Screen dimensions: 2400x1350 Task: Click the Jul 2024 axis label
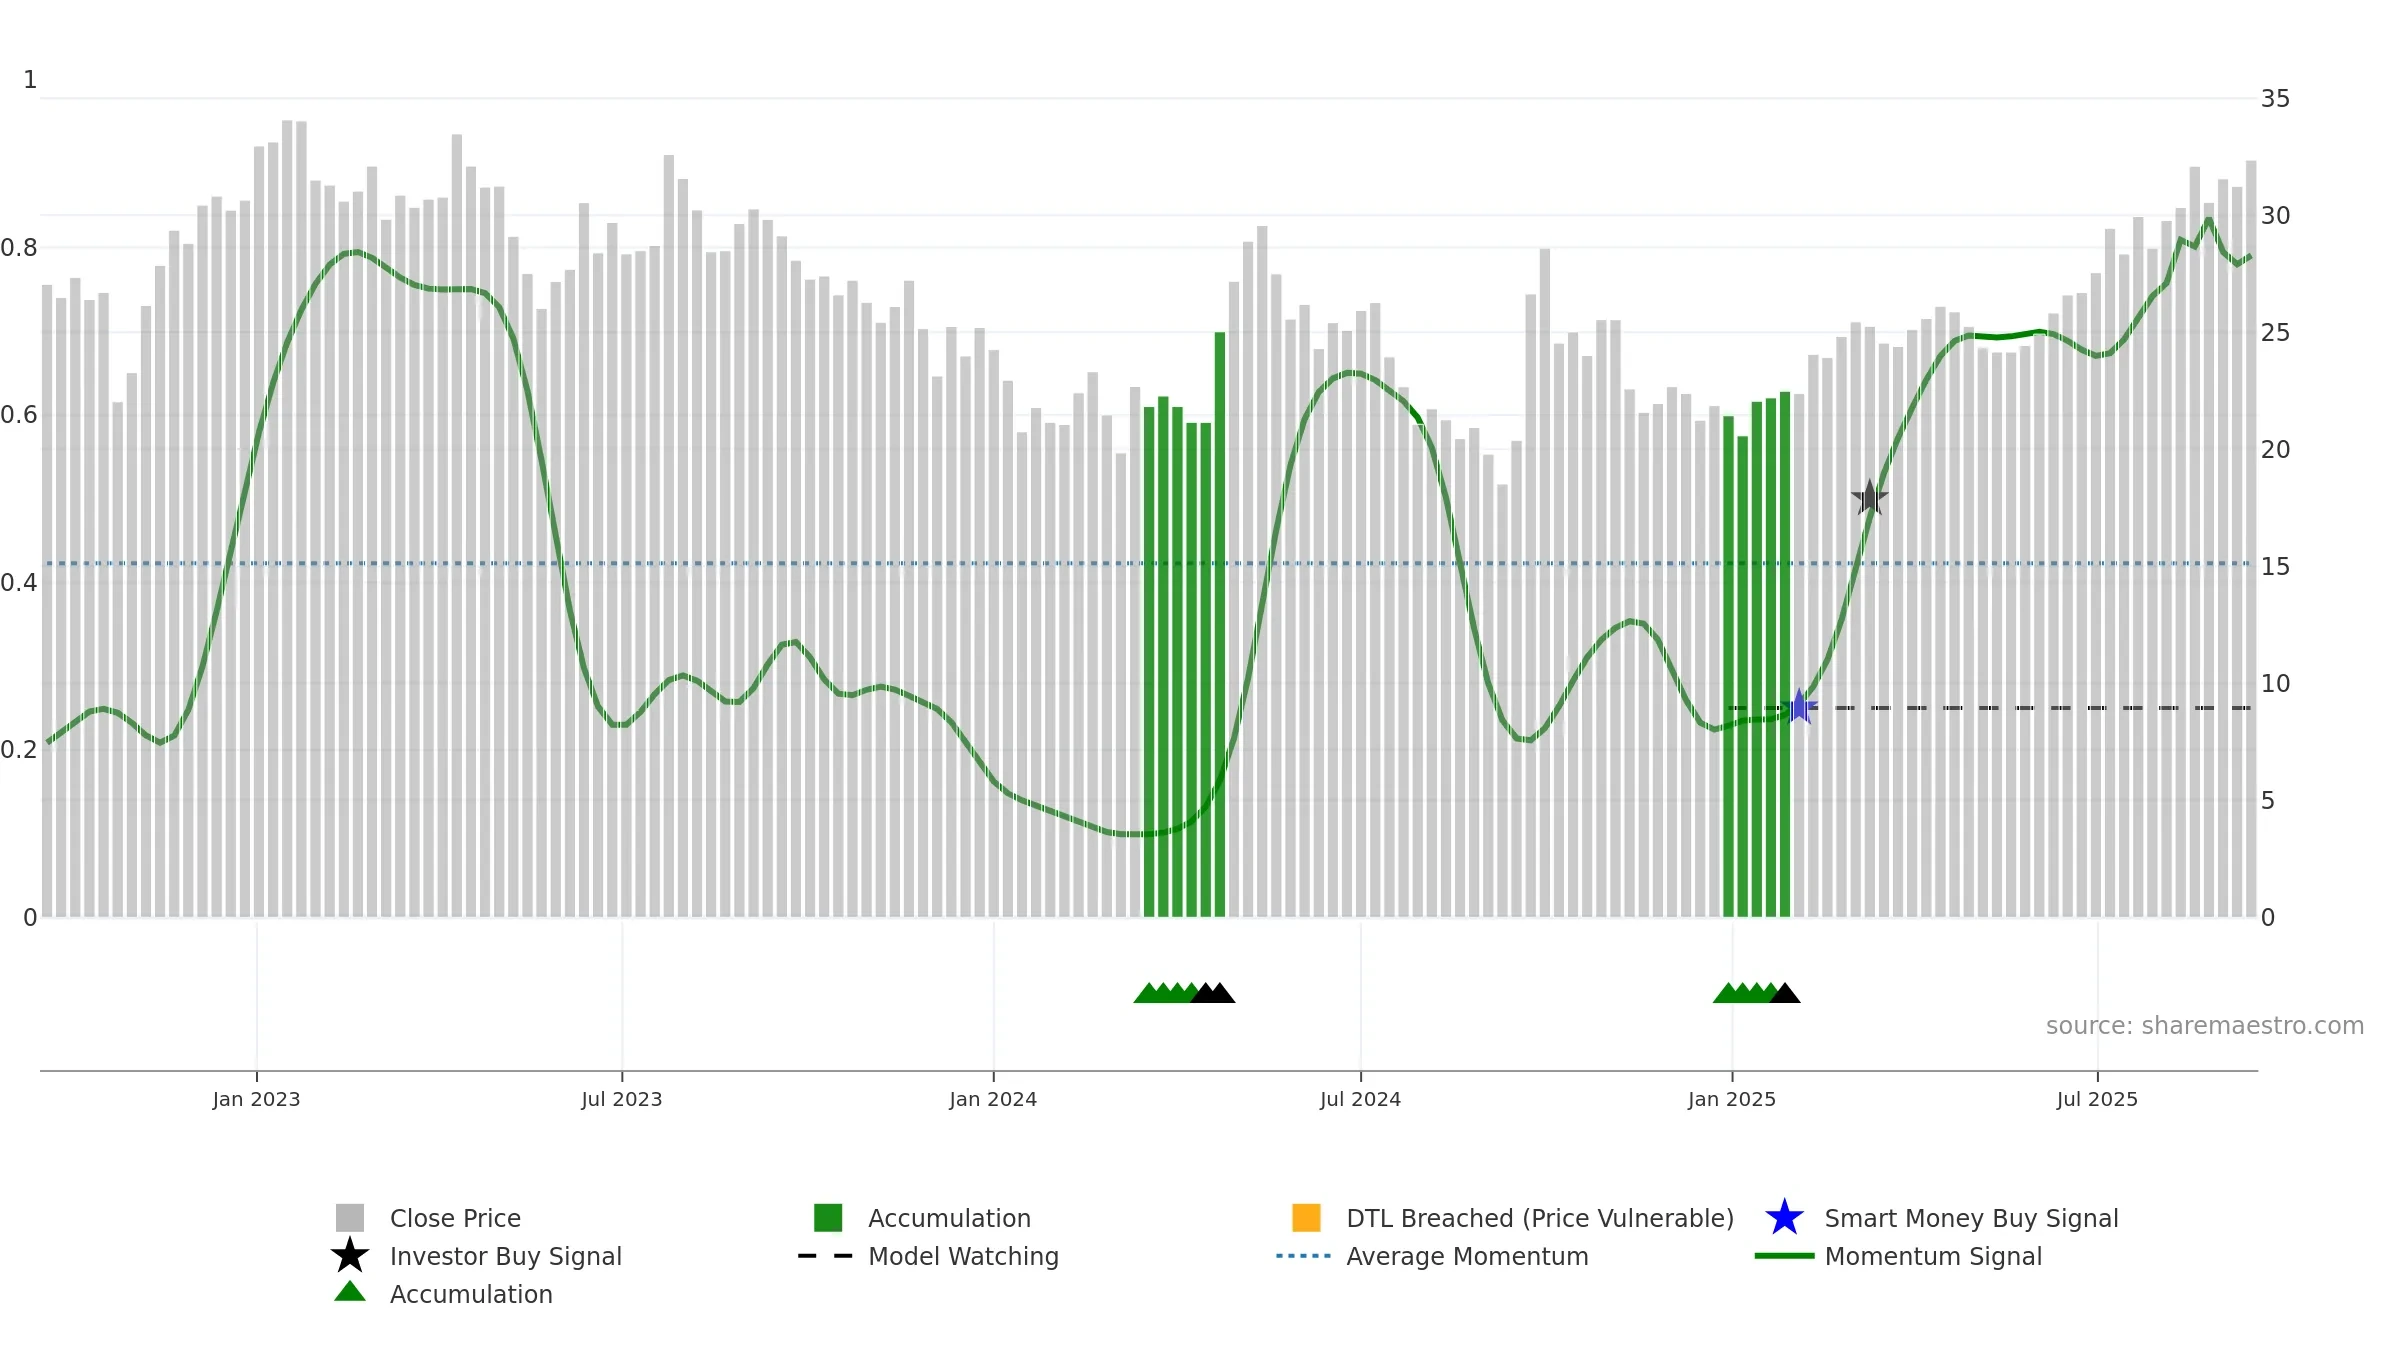pyautogui.click(x=1360, y=1100)
